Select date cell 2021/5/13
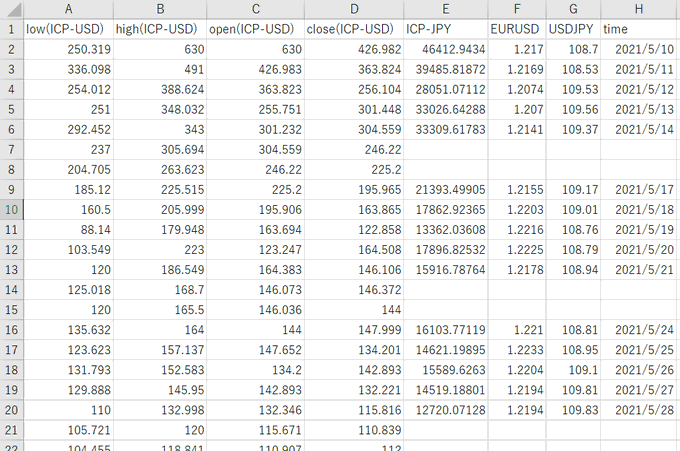680x451 pixels. click(x=640, y=109)
